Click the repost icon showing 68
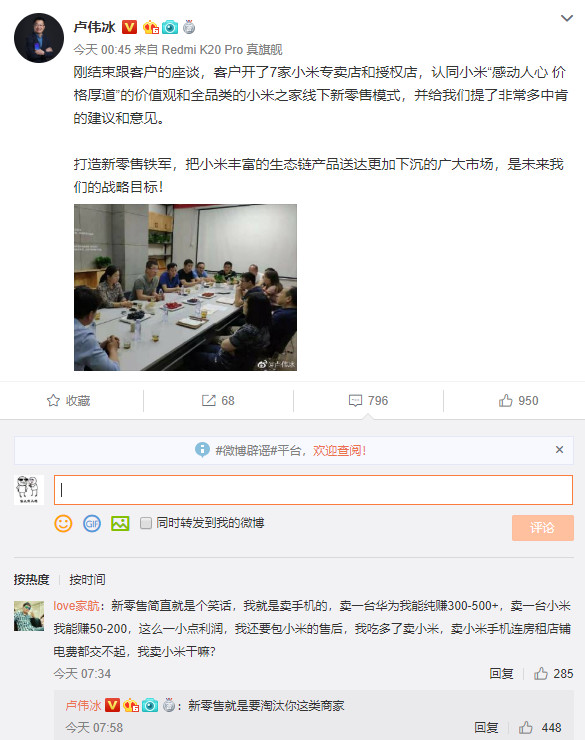585x740 pixels. (x=209, y=401)
